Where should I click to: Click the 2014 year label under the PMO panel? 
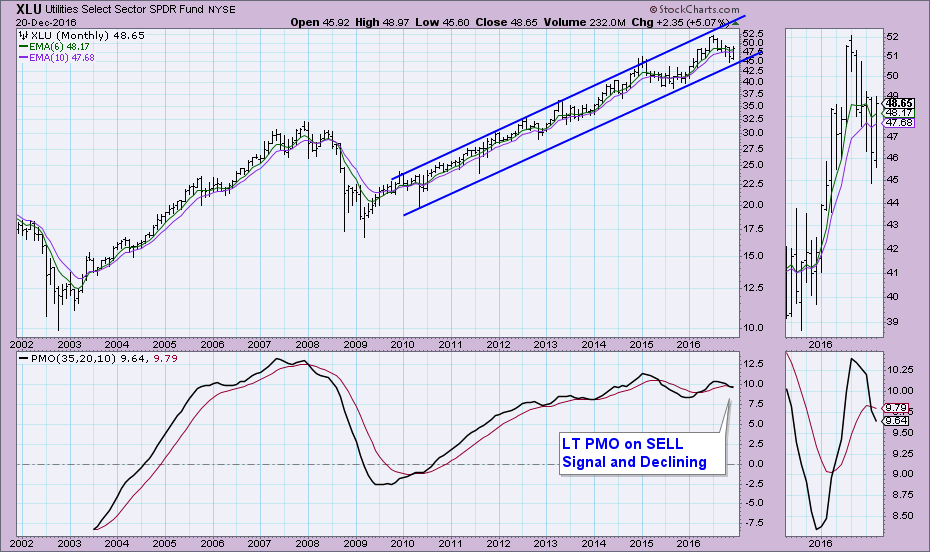[x=594, y=544]
